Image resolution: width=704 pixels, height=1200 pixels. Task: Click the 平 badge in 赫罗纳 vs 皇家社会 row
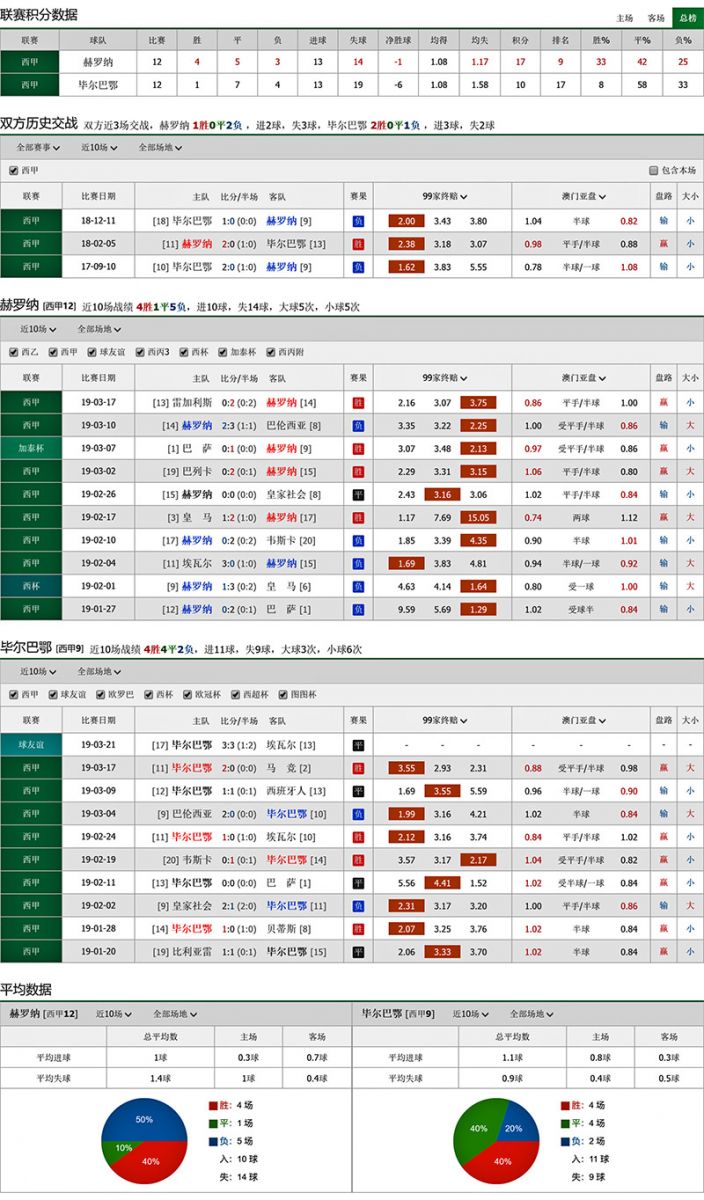click(358, 495)
